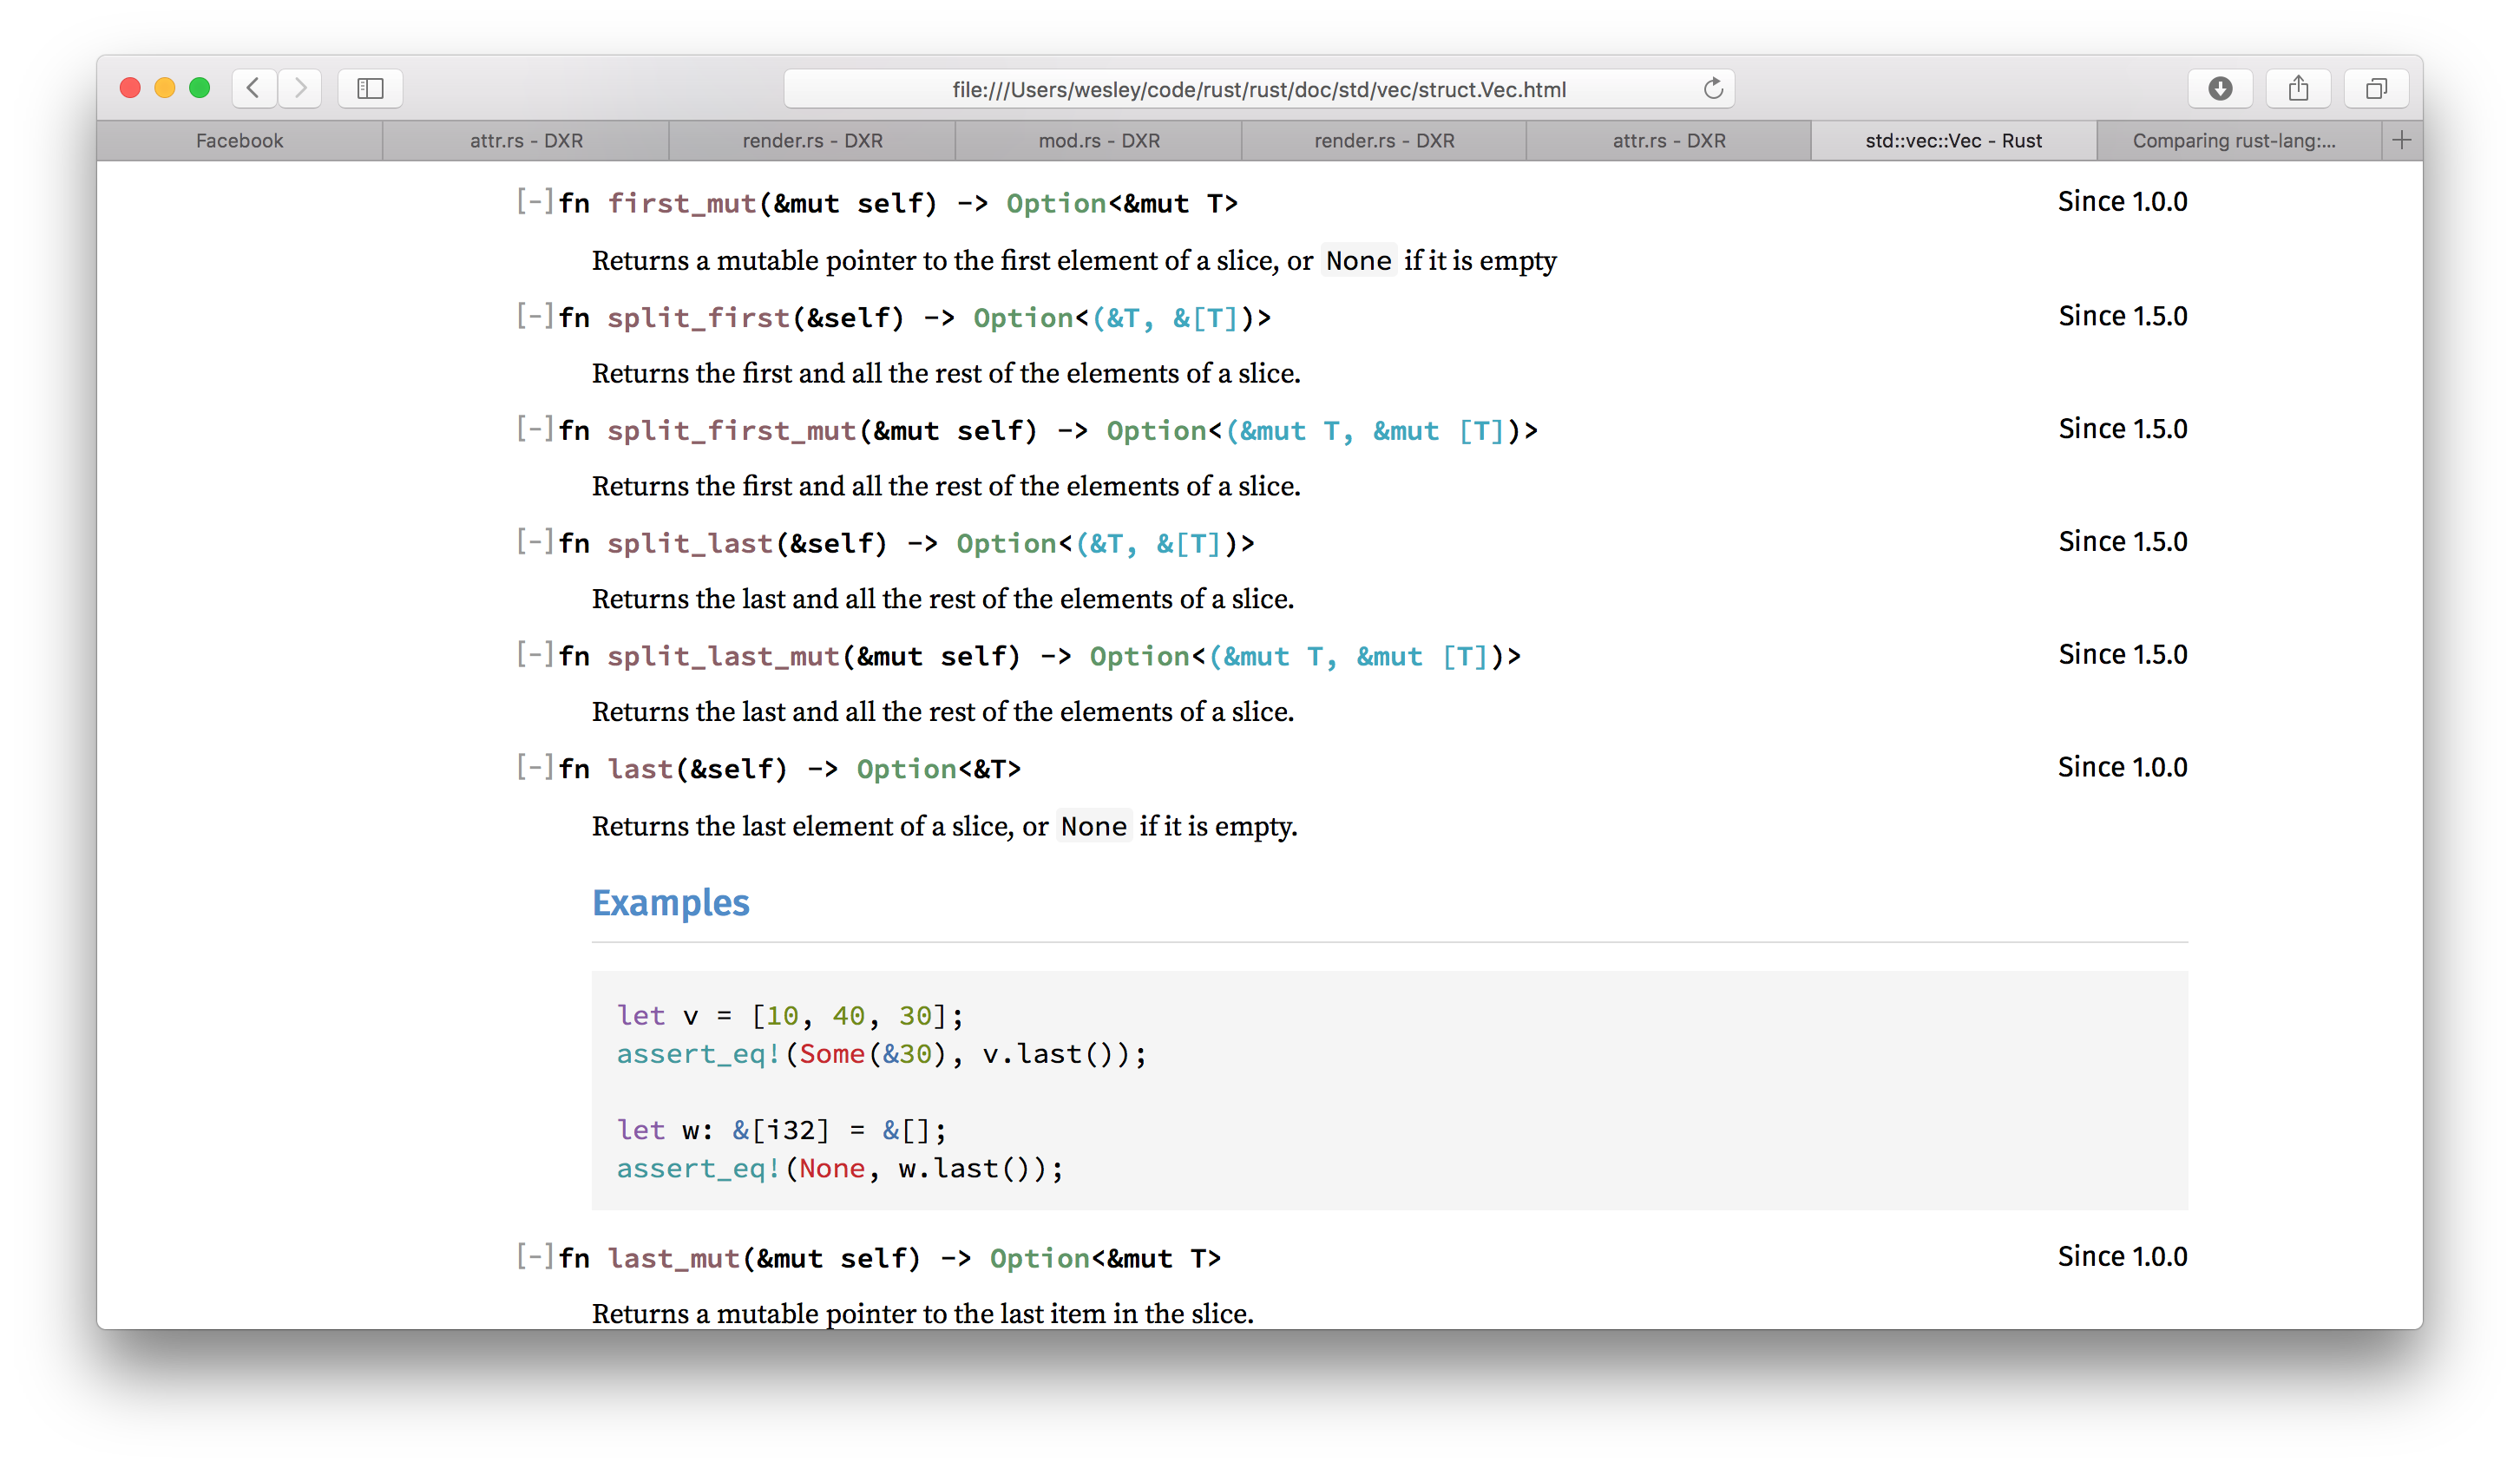Collapse the last_mut method docs
Image resolution: width=2520 pixels, height=1468 pixels.
[x=535, y=1257]
